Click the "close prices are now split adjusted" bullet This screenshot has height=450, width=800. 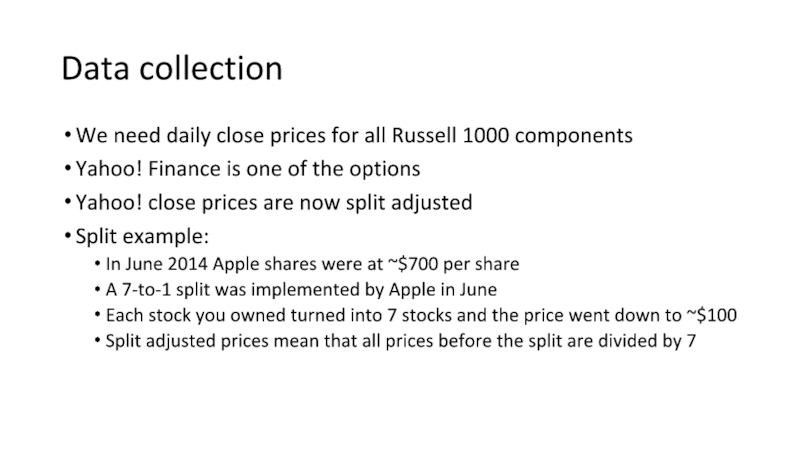tap(273, 203)
